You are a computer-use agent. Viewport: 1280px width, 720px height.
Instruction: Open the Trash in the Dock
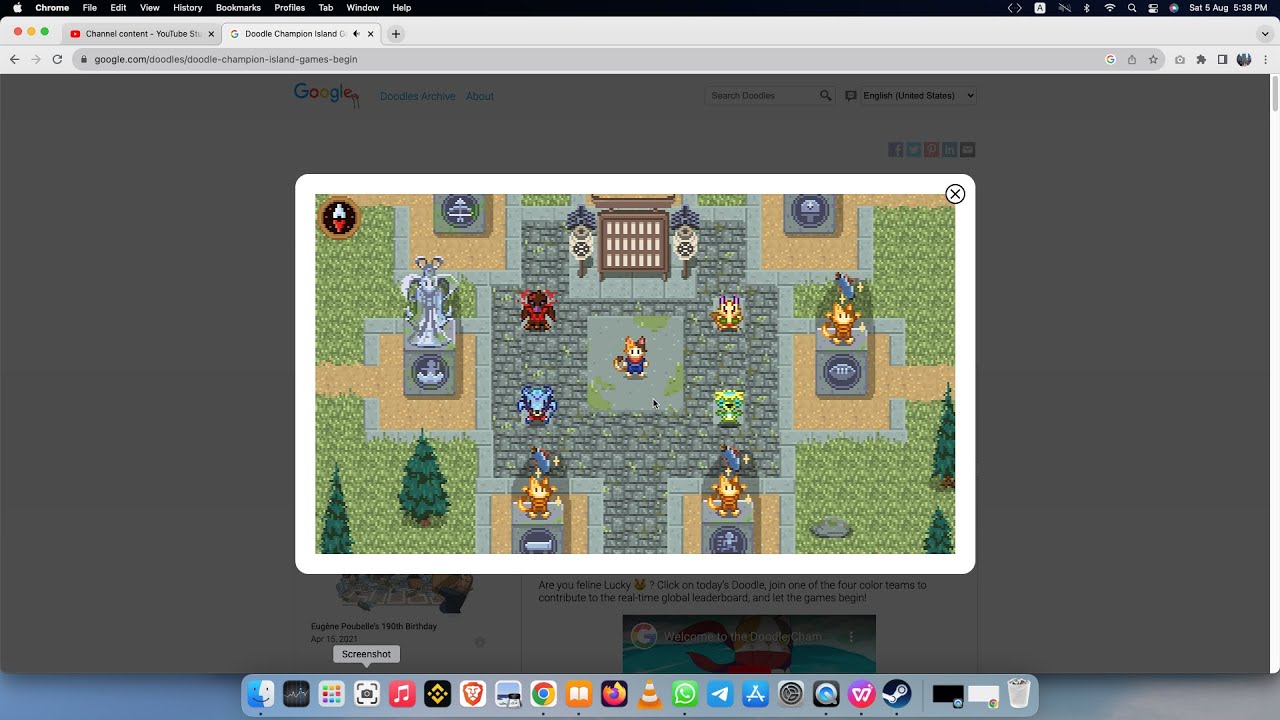[x=1018, y=694]
